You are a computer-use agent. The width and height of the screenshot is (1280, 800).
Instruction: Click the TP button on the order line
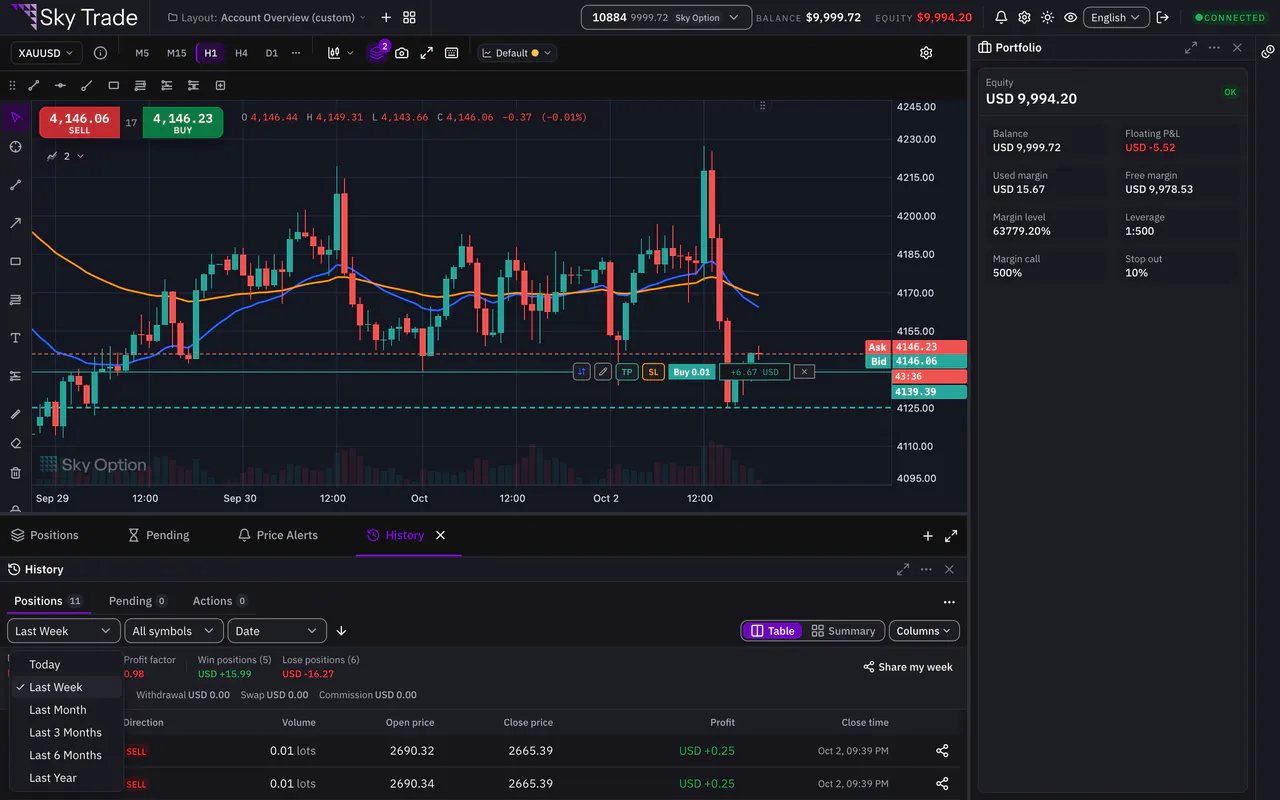pyautogui.click(x=627, y=372)
